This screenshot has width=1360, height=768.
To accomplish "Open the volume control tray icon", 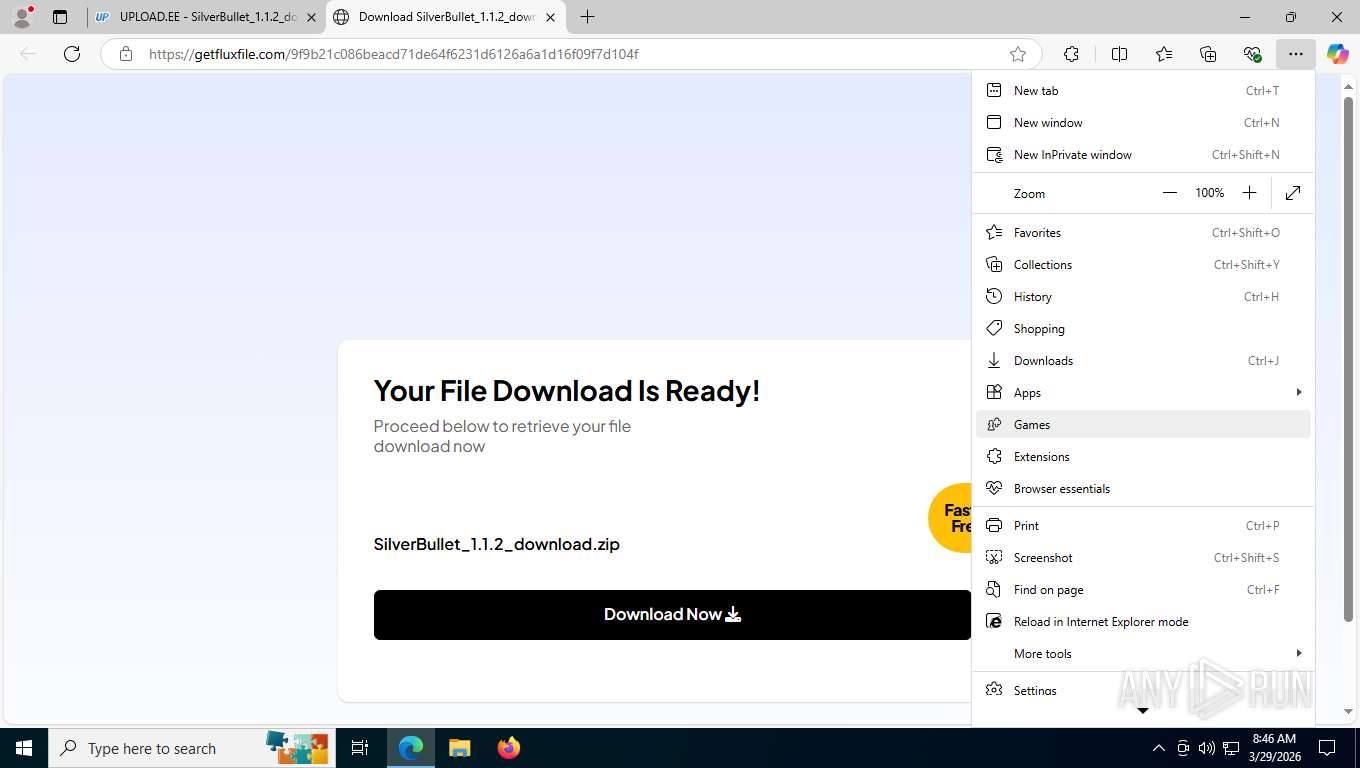I will (1206, 748).
